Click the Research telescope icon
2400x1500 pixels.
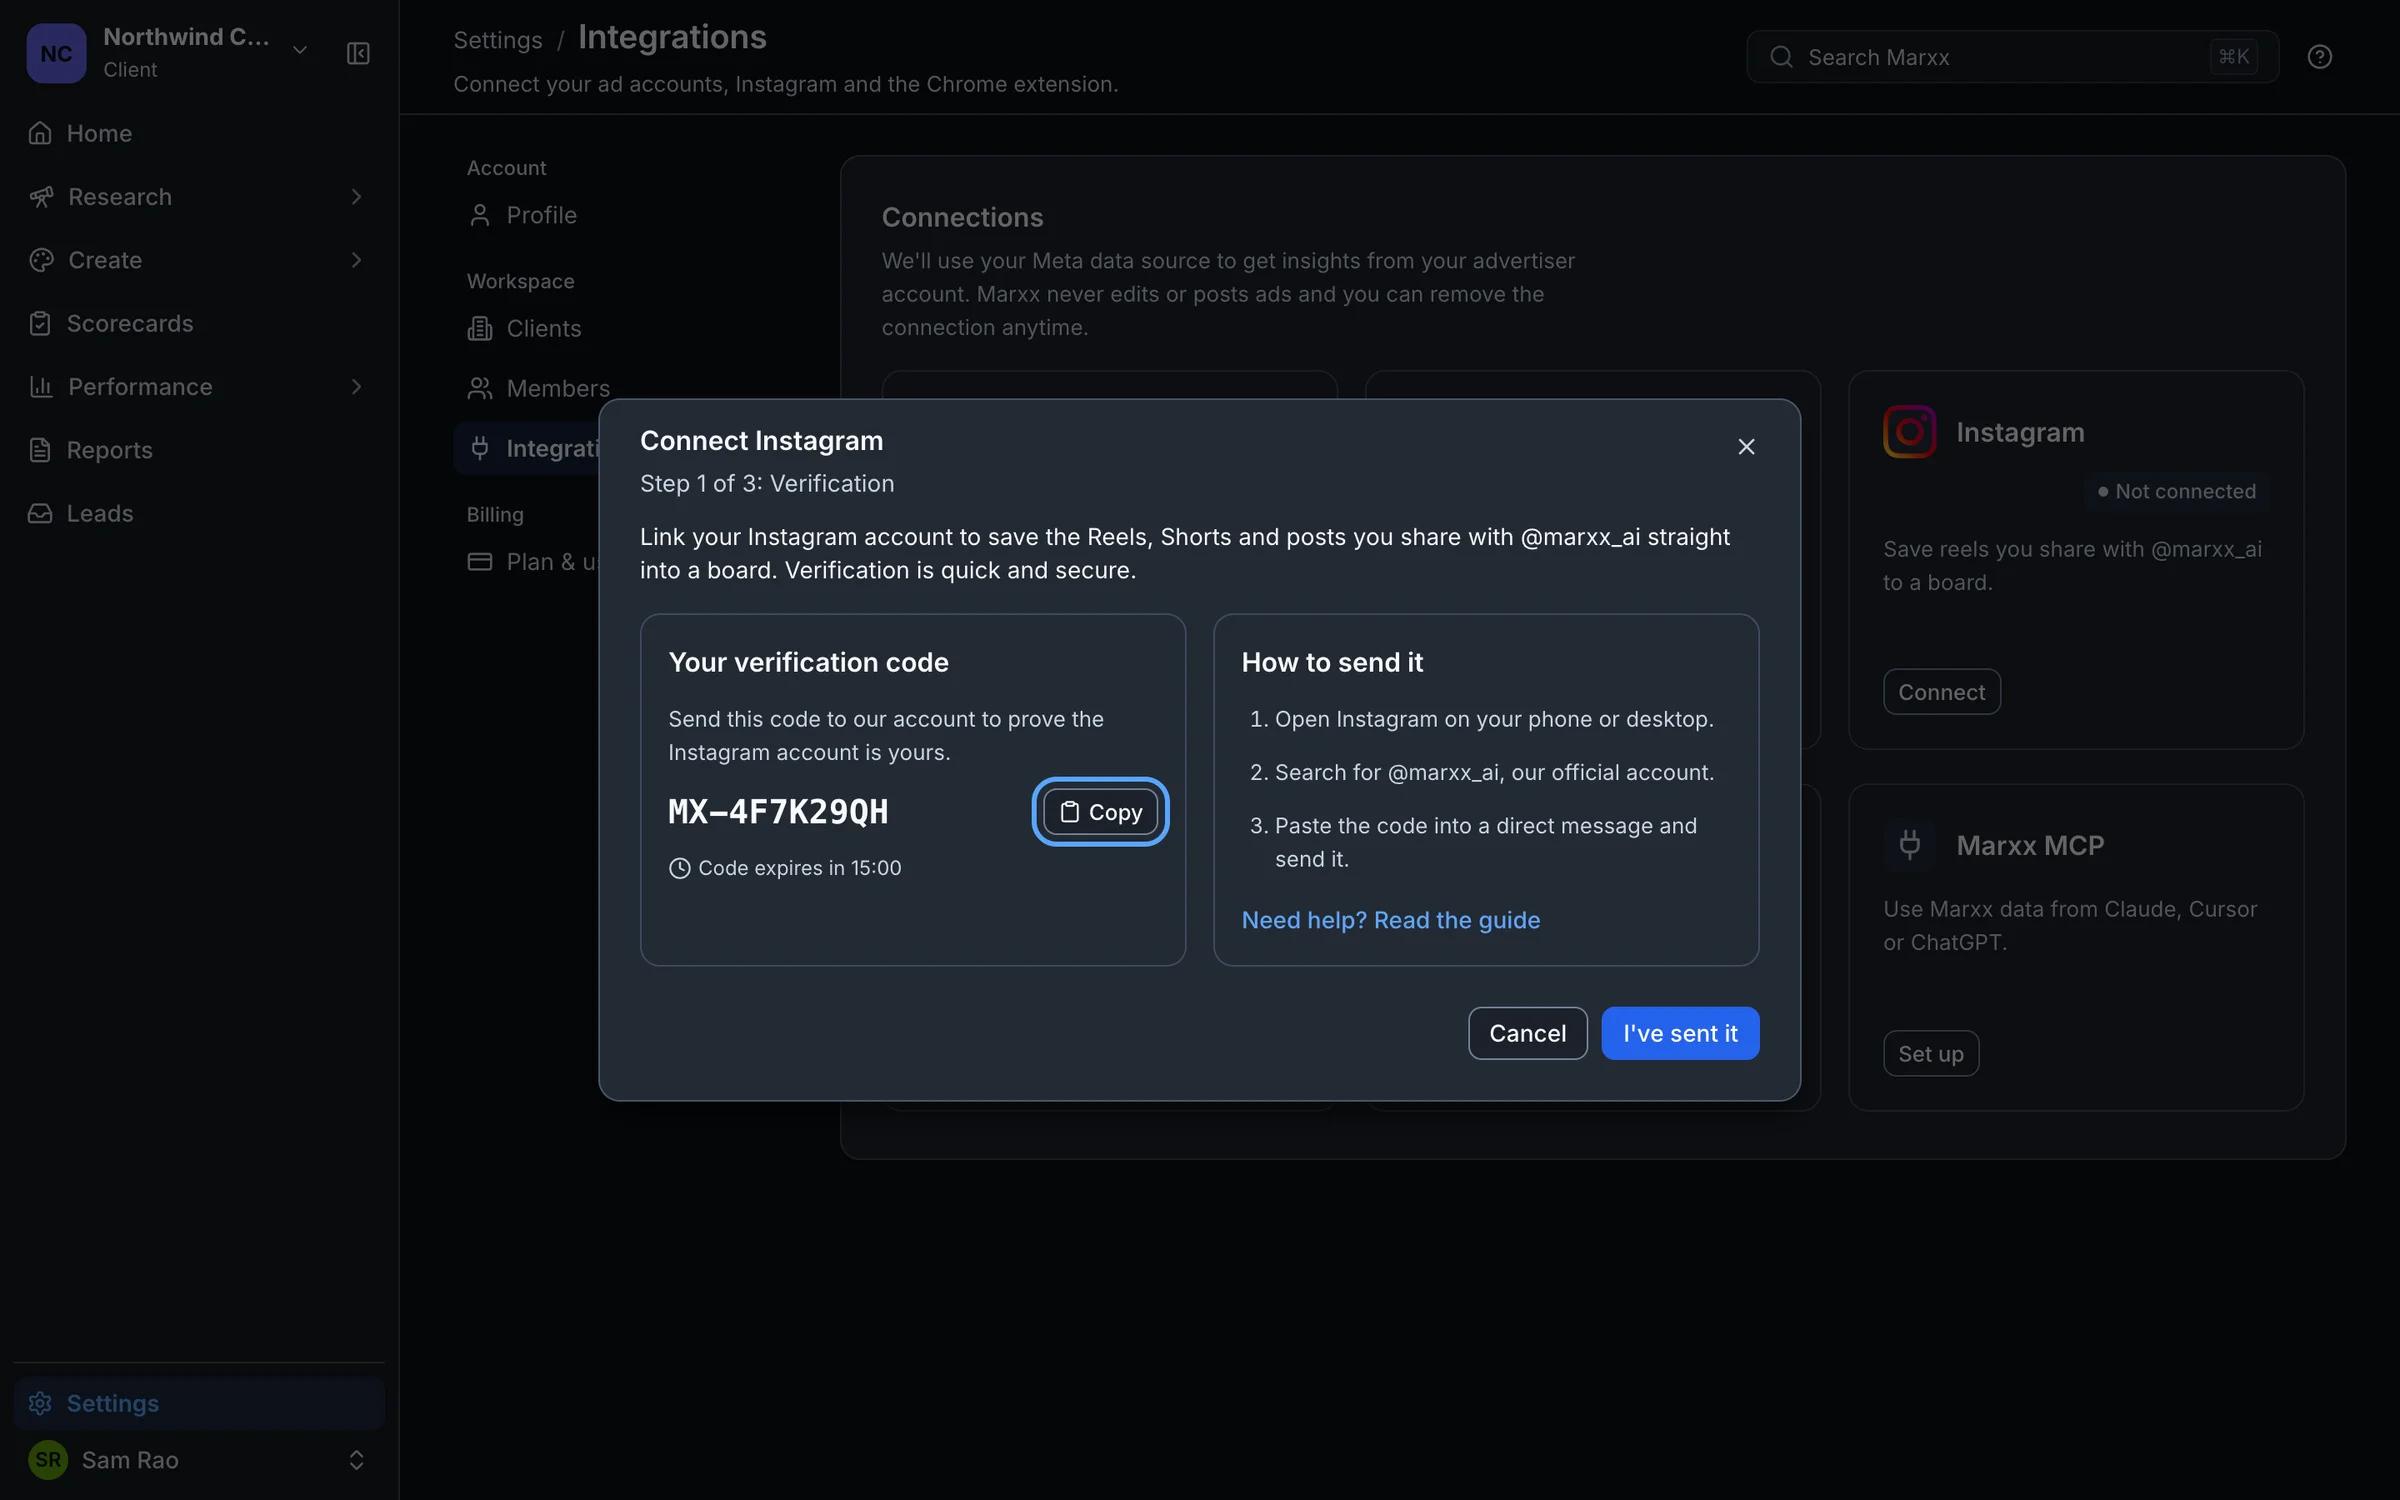(x=40, y=196)
